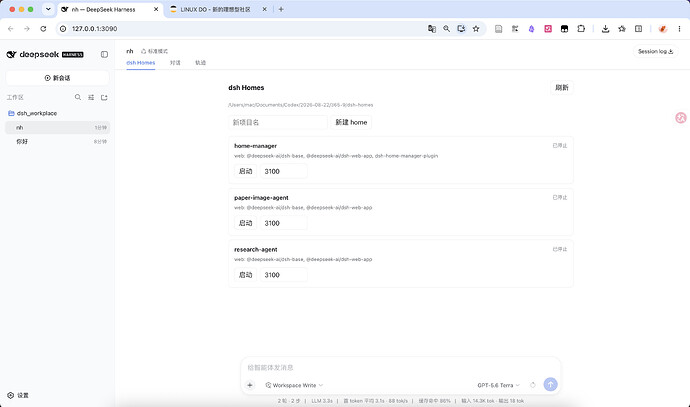Viewport: 690px width, 407px height.
Task: Select the nh session
Action: pos(57,128)
